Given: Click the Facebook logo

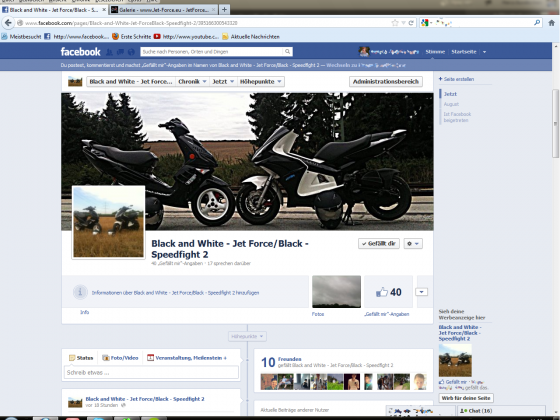Looking at the screenshot, I should coord(80,52).
